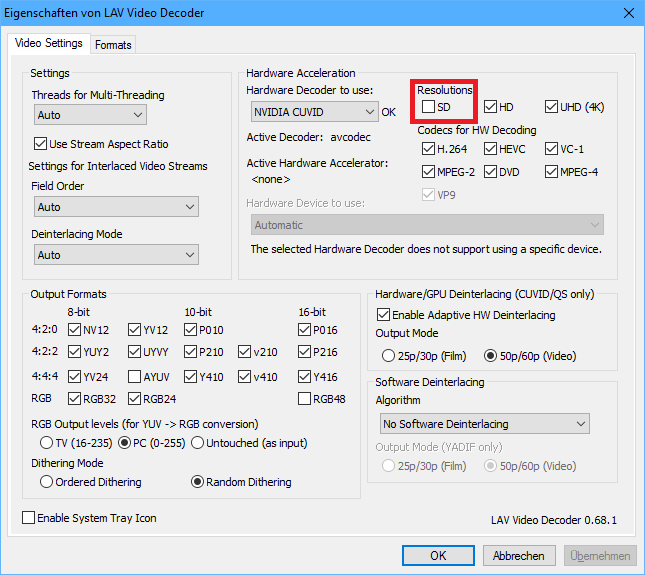Image resolution: width=645 pixels, height=575 pixels.
Task: Select the Video Settings tab
Action: (x=49, y=43)
